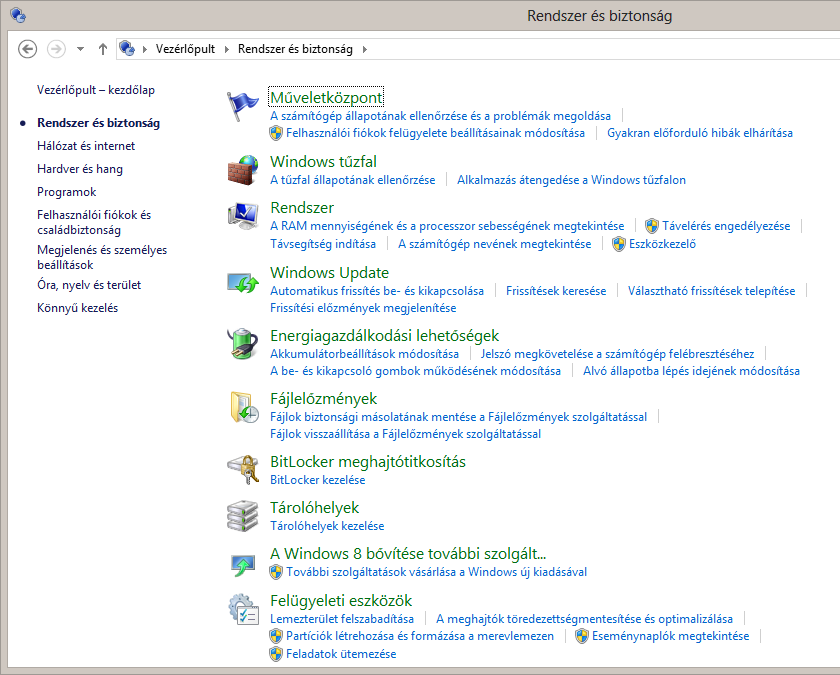Viewport: 840px width, 675px height.
Task: Open Óra, nyelv és terület category
Action: click(89, 284)
